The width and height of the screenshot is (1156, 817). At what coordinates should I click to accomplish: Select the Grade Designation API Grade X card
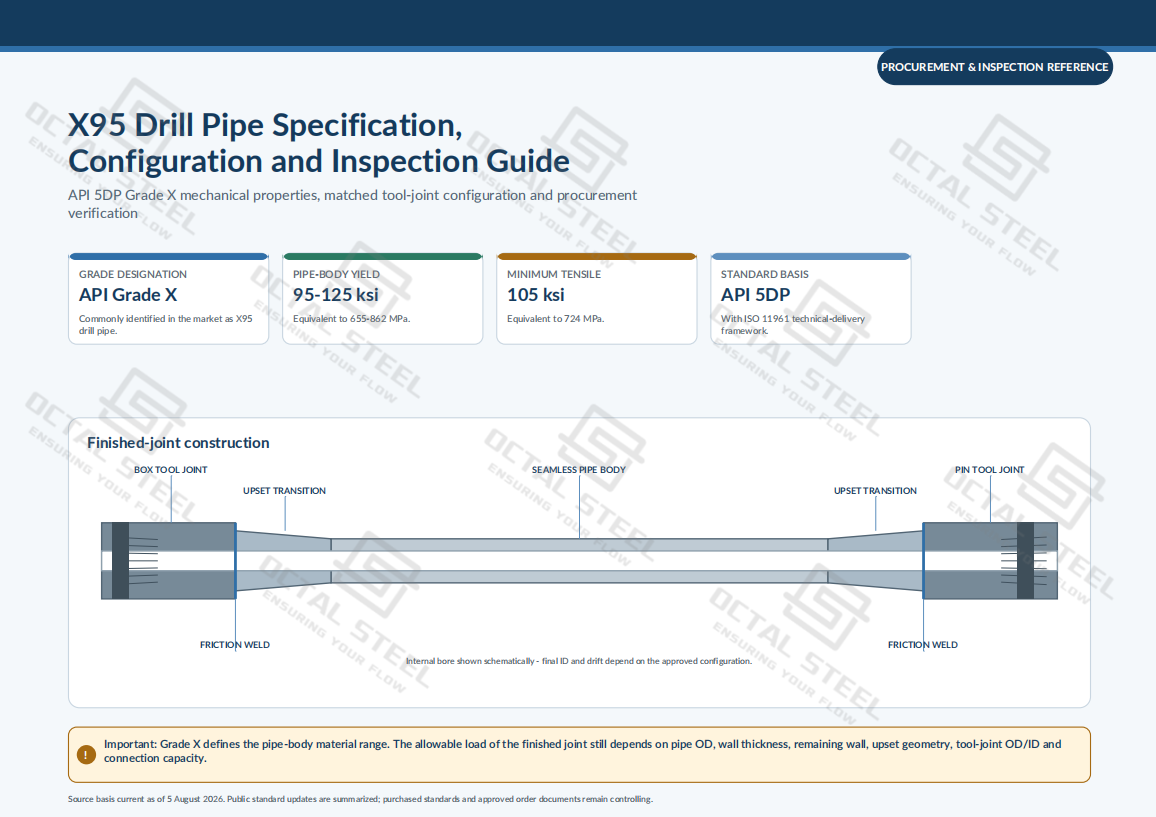coord(169,299)
